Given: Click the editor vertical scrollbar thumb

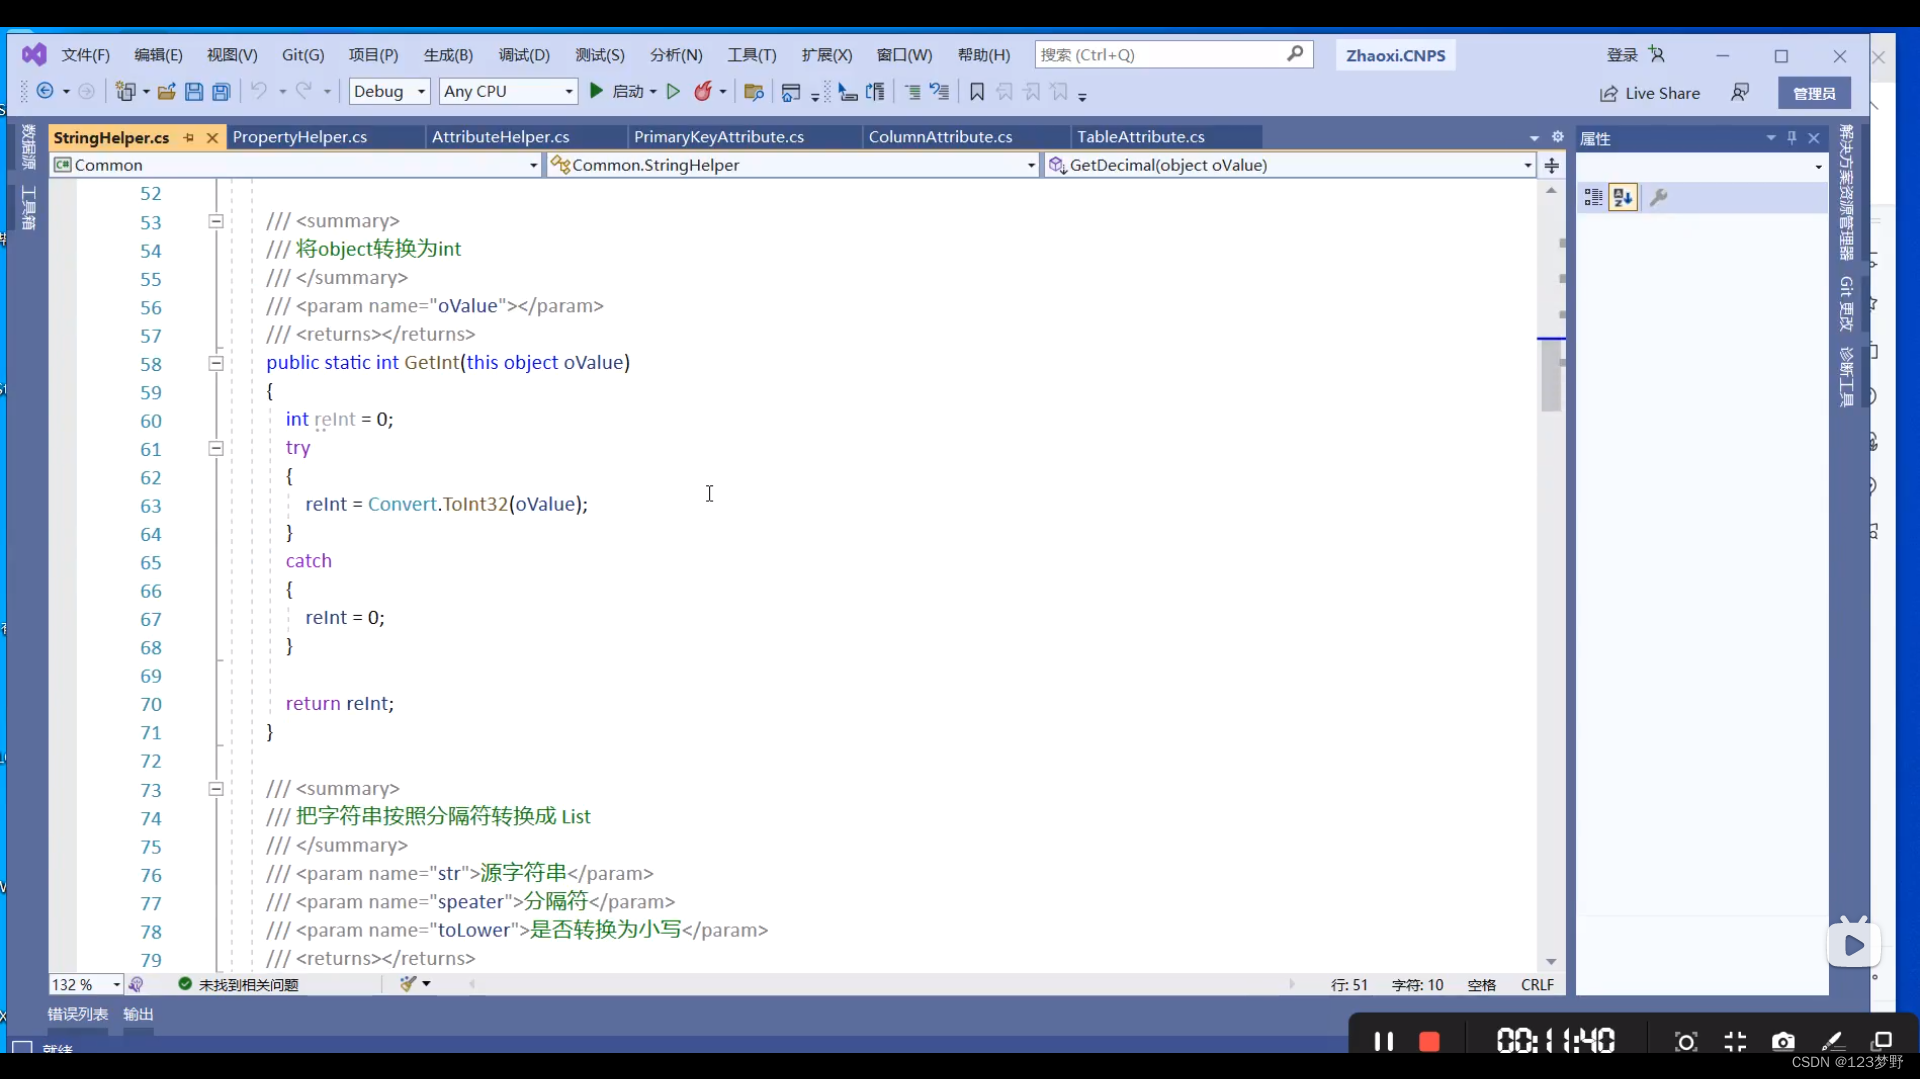Looking at the screenshot, I should [1551, 375].
